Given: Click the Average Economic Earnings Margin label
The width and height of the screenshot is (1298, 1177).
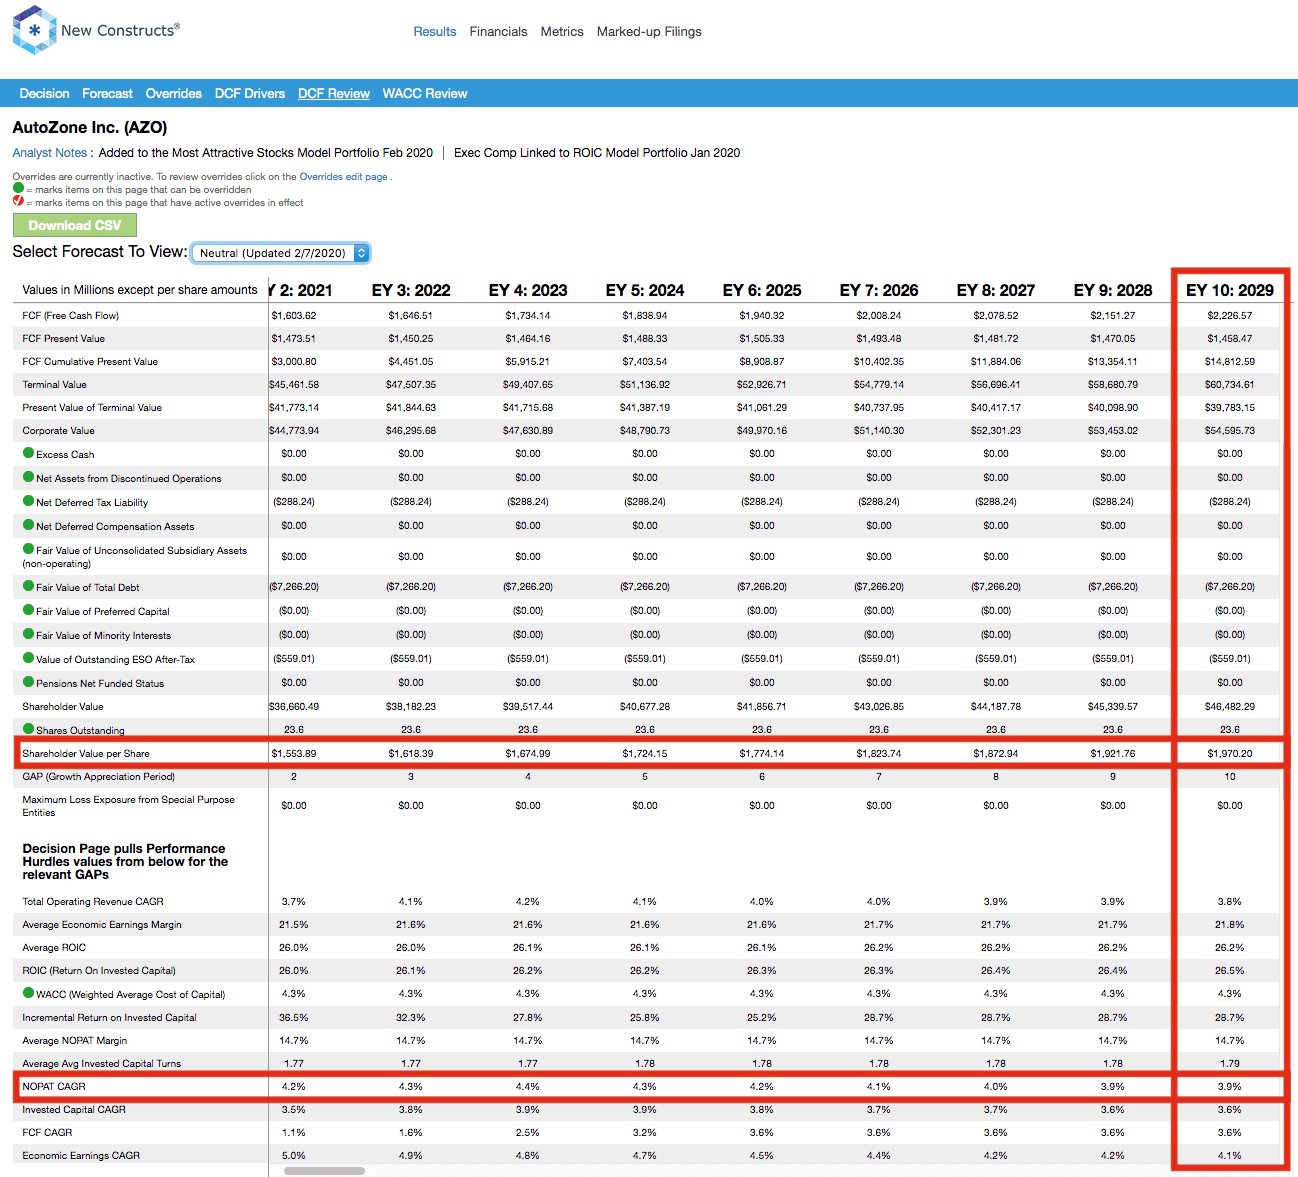Looking at the screenshot, I should [x=102, y=924].
